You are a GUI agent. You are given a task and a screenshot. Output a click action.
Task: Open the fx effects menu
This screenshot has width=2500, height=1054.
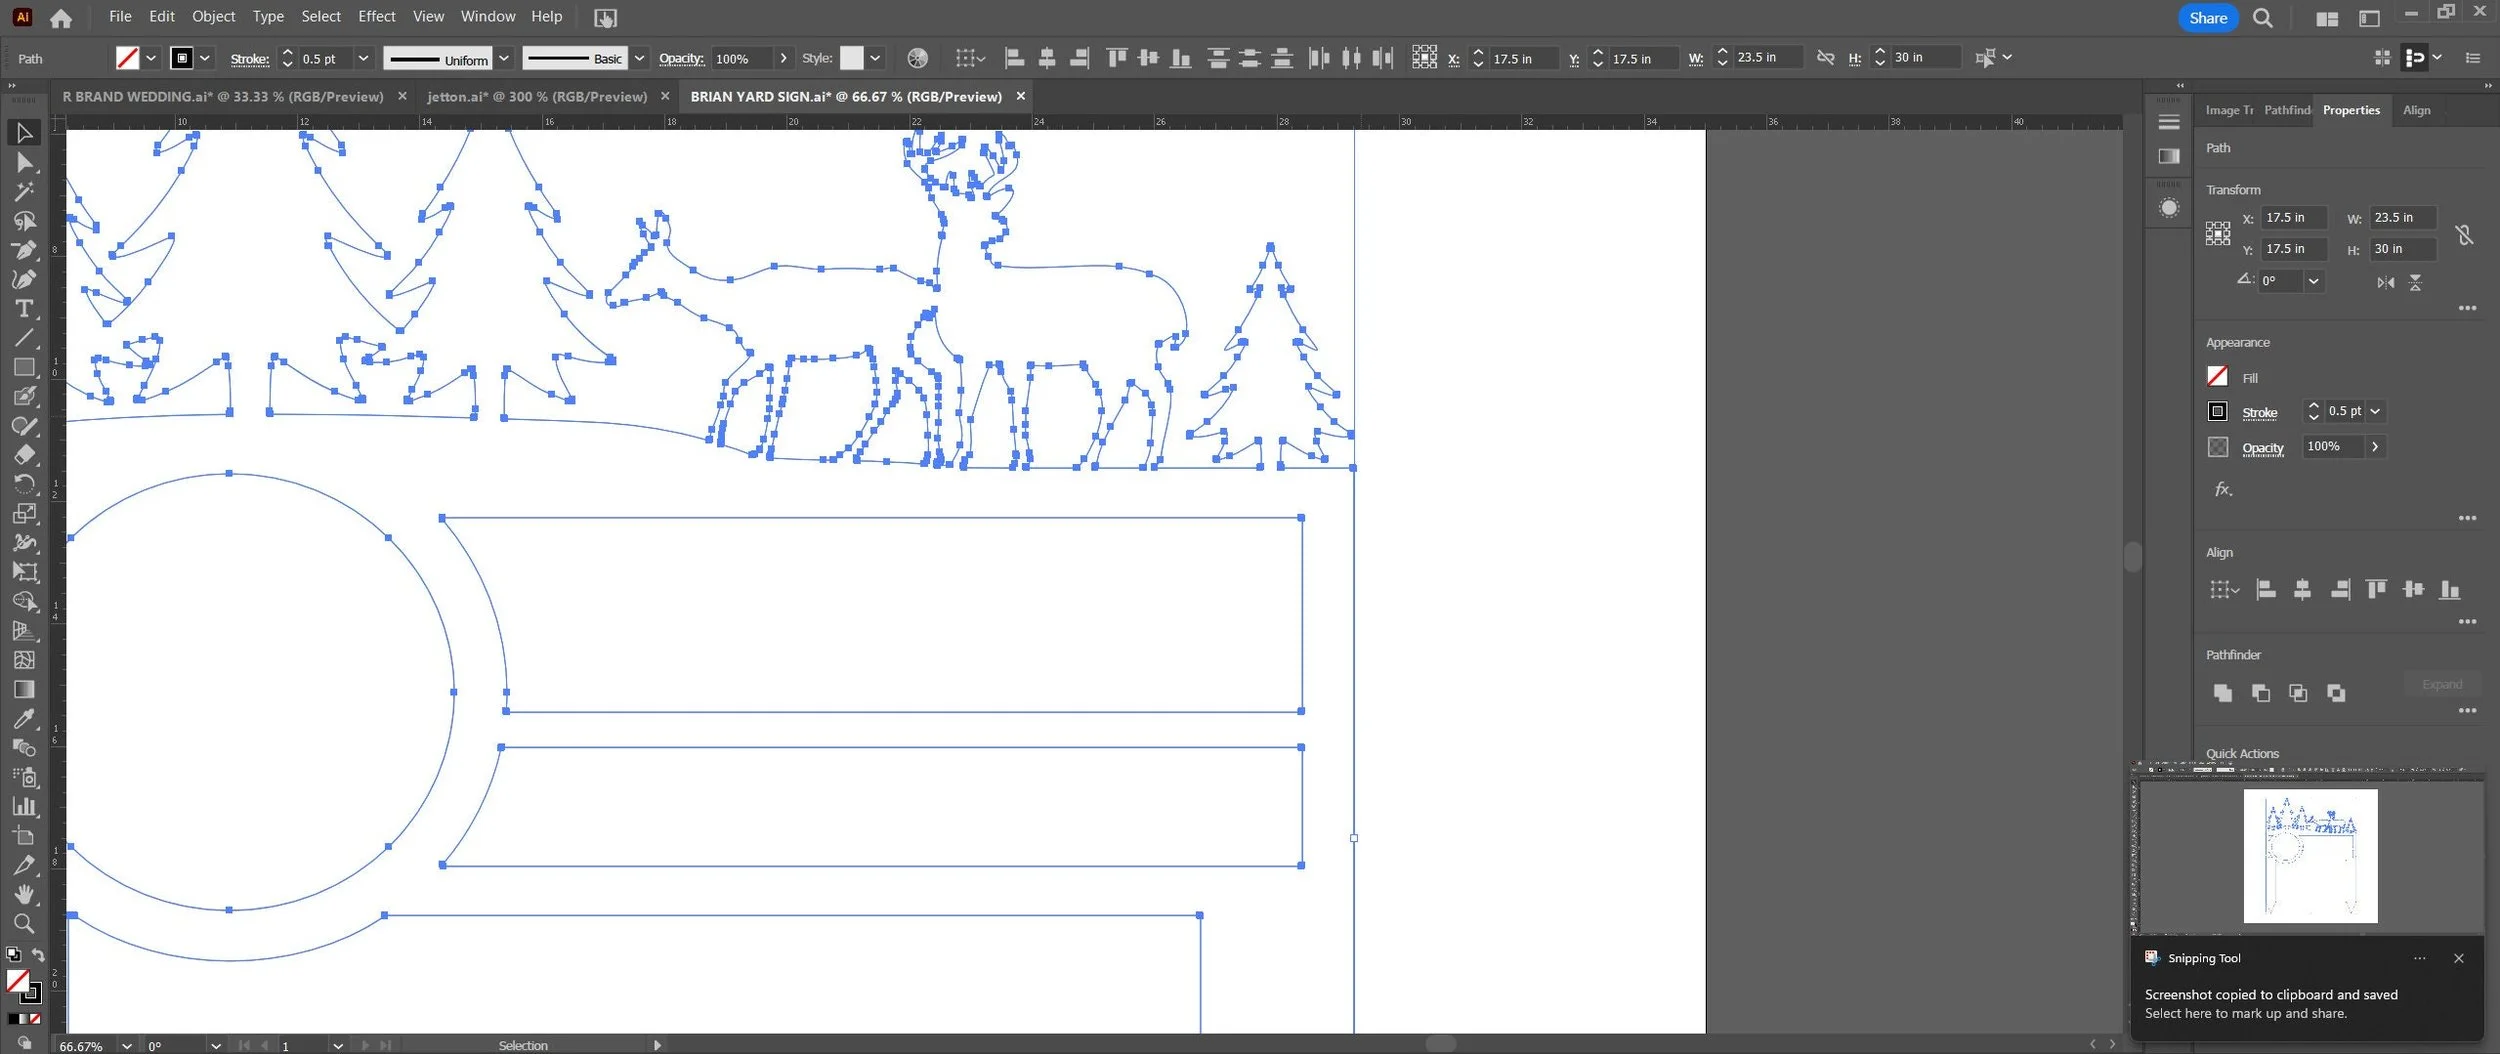[2223, 489]
